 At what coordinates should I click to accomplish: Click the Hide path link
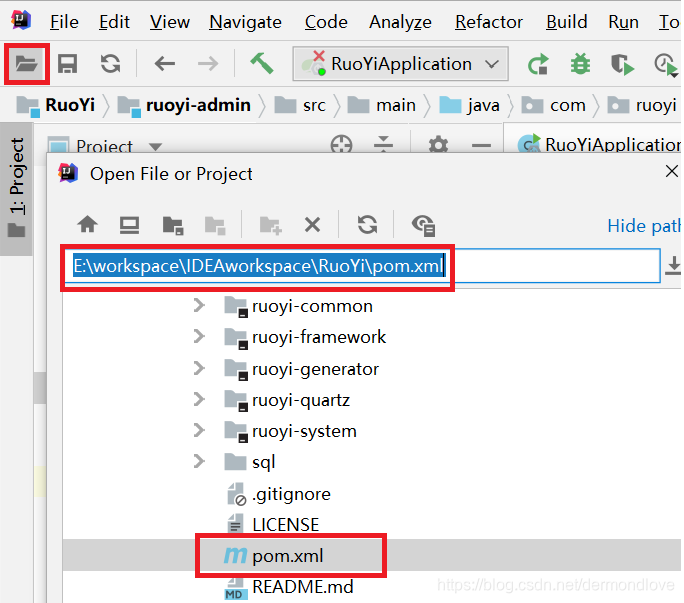coord(644,226)
